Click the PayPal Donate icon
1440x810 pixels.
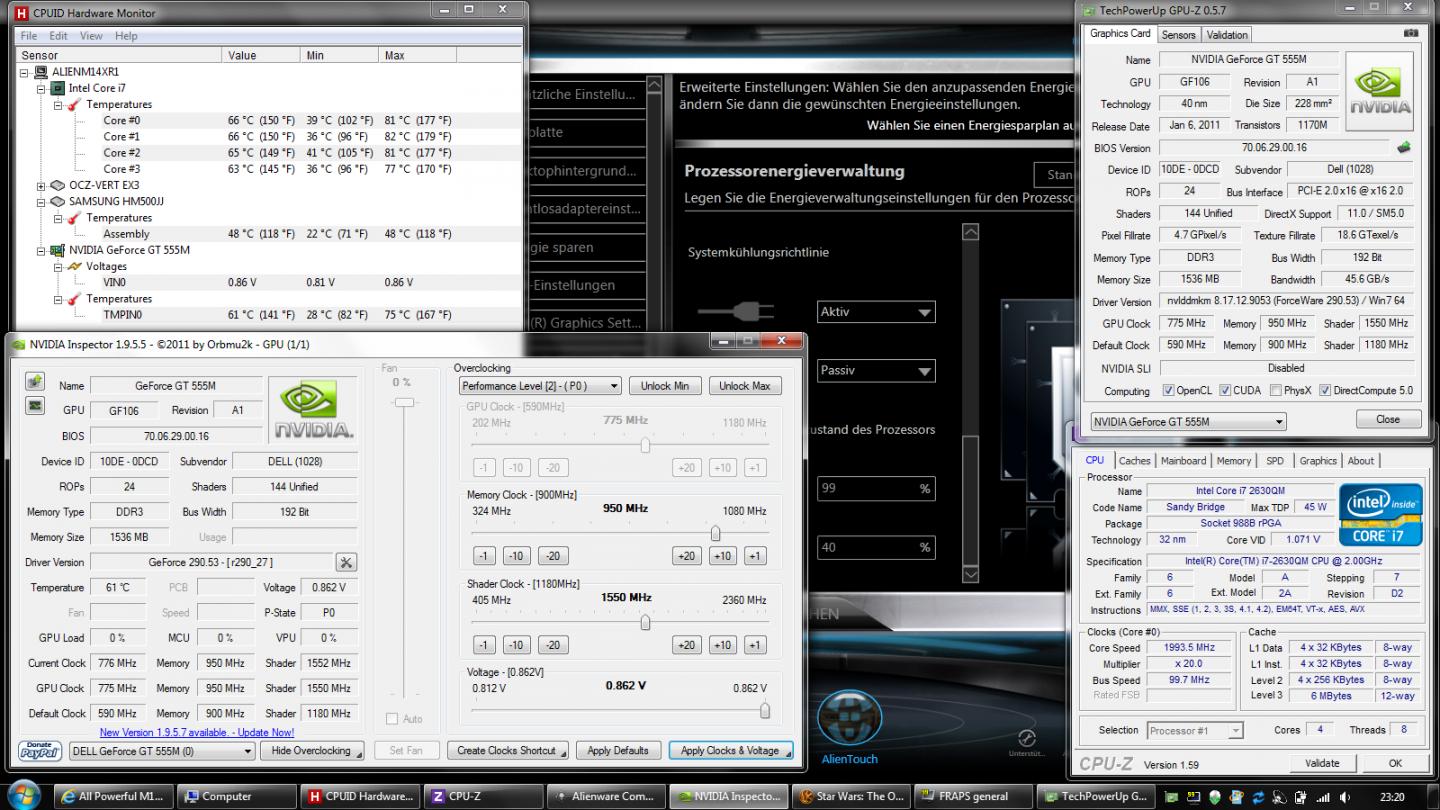coord(40,750)
